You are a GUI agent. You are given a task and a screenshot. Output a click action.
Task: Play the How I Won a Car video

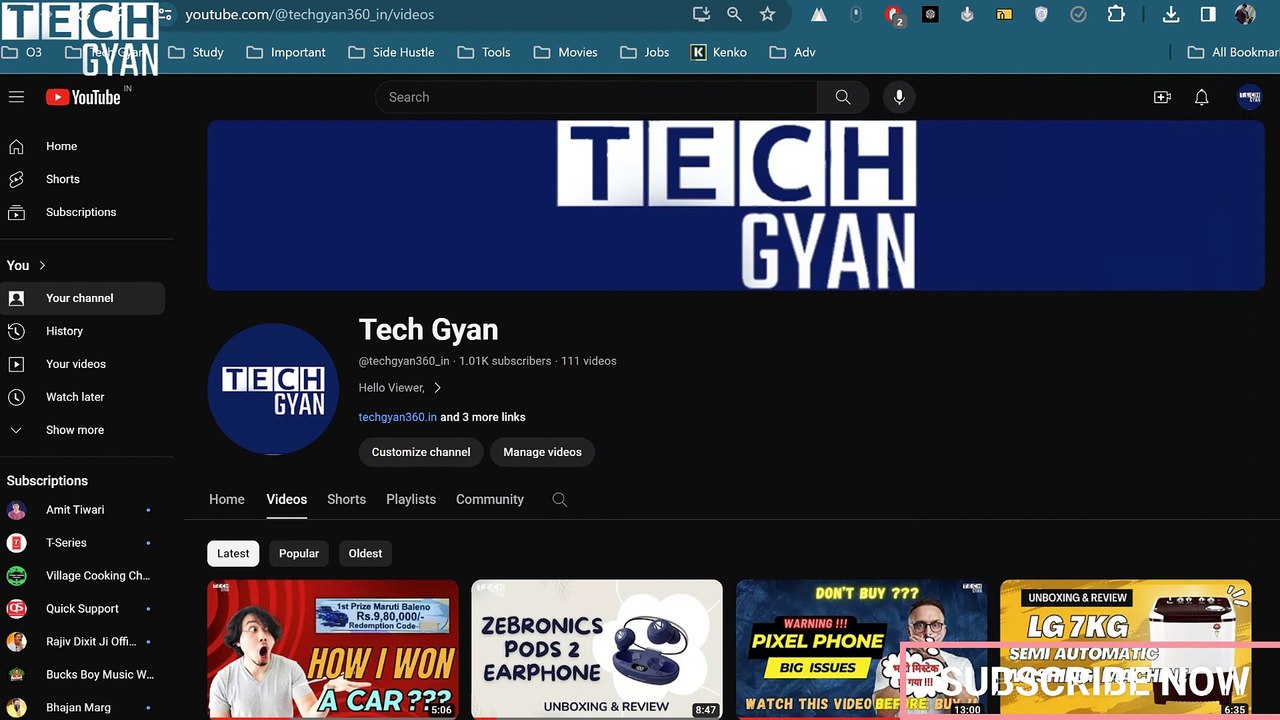click(333, 650)
